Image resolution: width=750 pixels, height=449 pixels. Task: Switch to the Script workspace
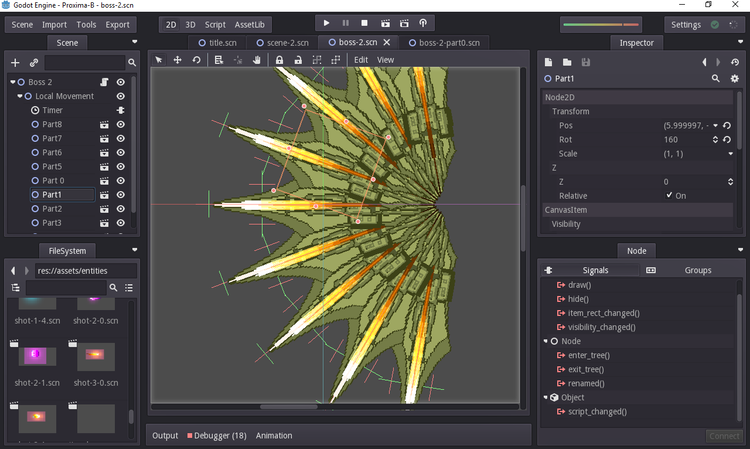point(215,24)
